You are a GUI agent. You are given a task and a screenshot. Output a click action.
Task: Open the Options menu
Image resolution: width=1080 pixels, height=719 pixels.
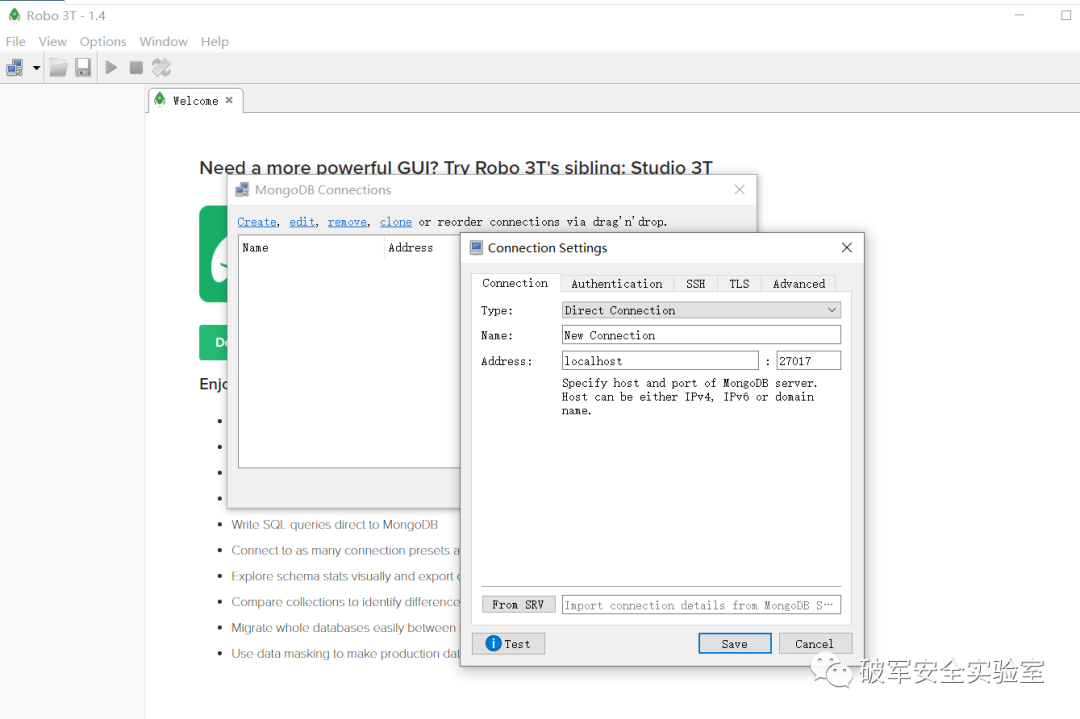click(x=103, y=41)
